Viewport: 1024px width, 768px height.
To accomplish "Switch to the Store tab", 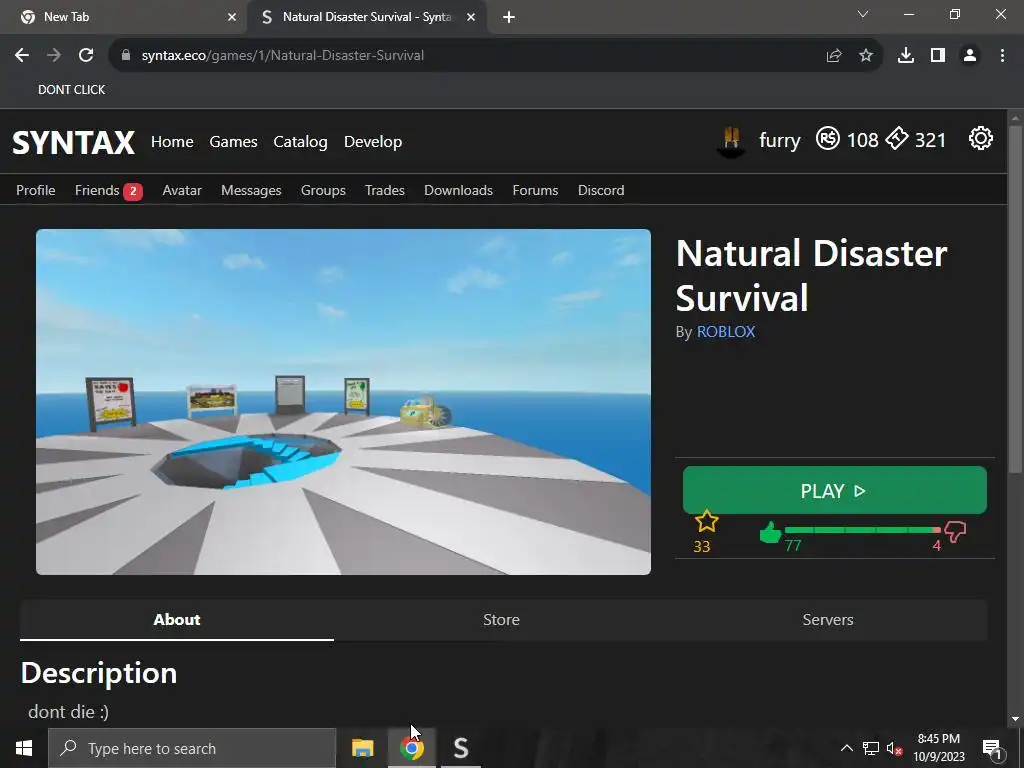I will tap(502, 620).
